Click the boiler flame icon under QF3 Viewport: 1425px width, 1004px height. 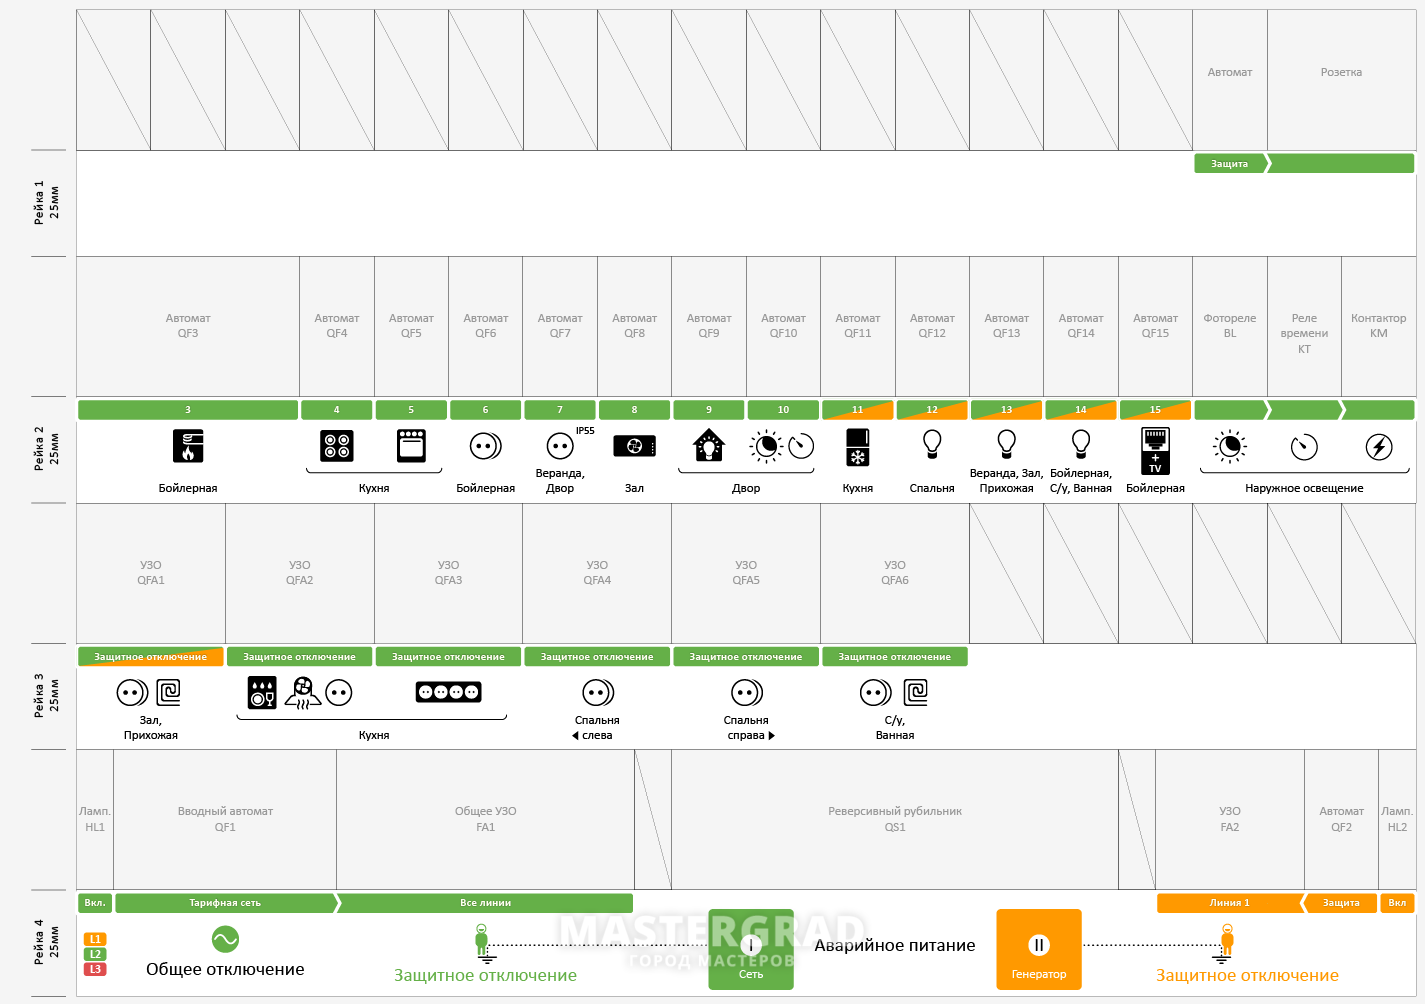(188, 446)
